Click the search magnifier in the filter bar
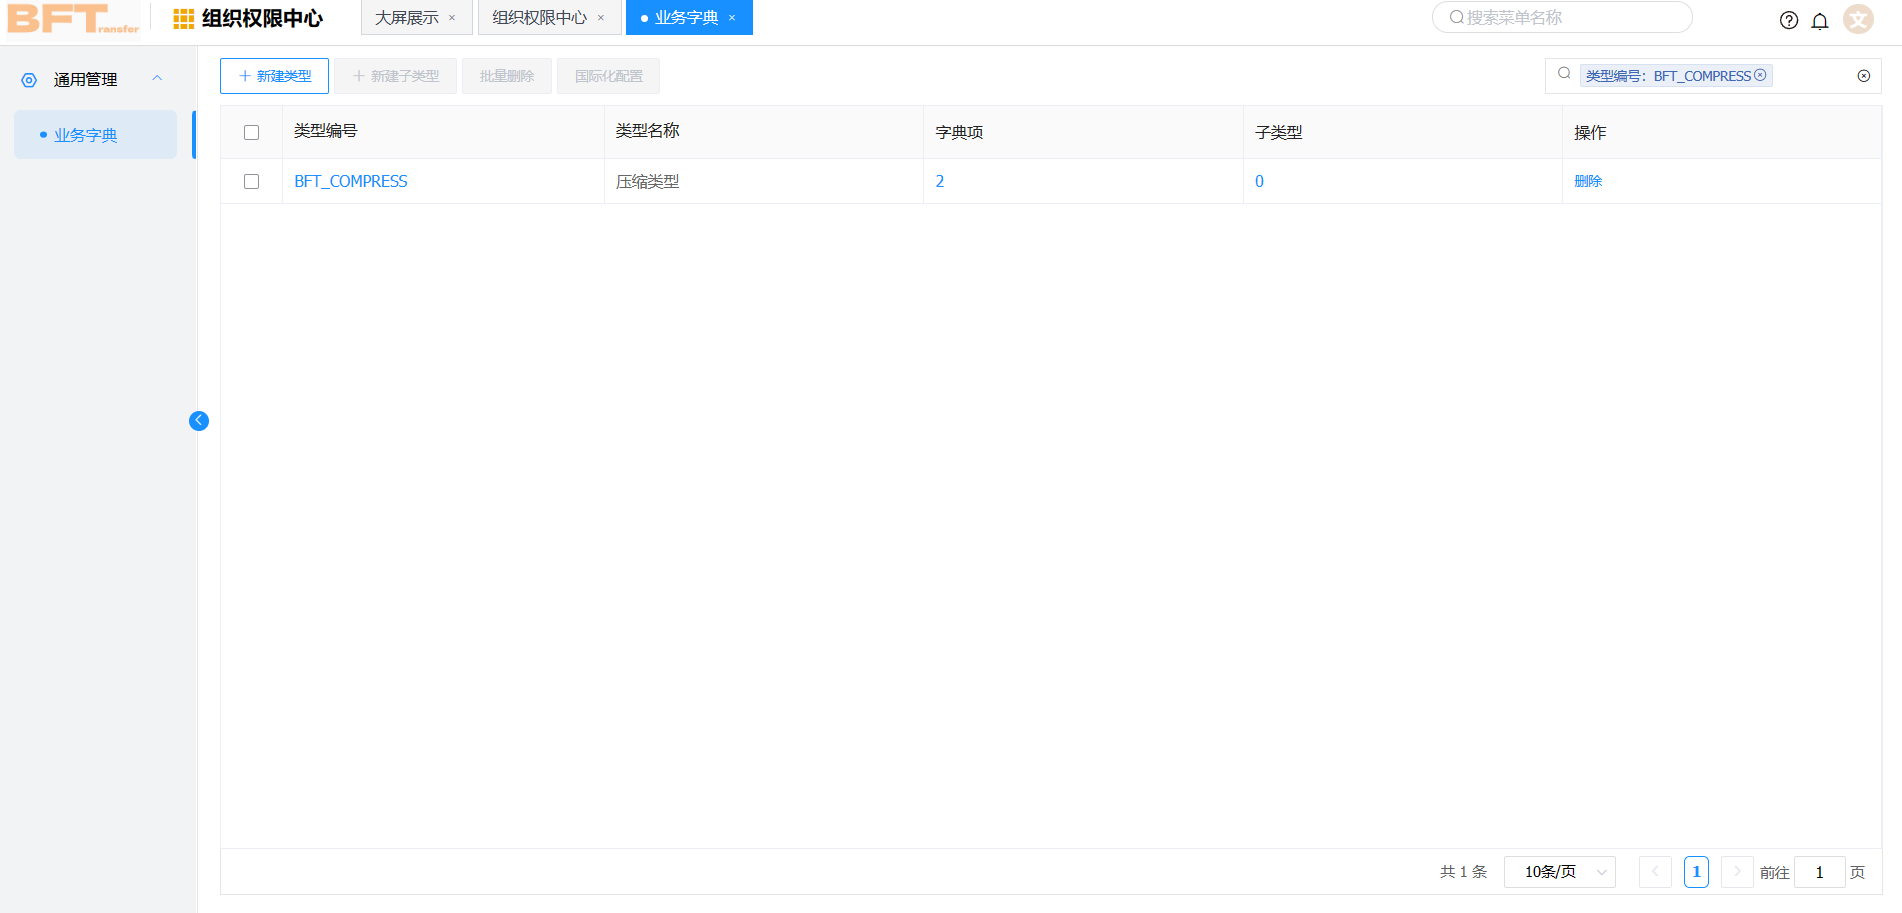1902x913 pixels. tap(1563, 73)
